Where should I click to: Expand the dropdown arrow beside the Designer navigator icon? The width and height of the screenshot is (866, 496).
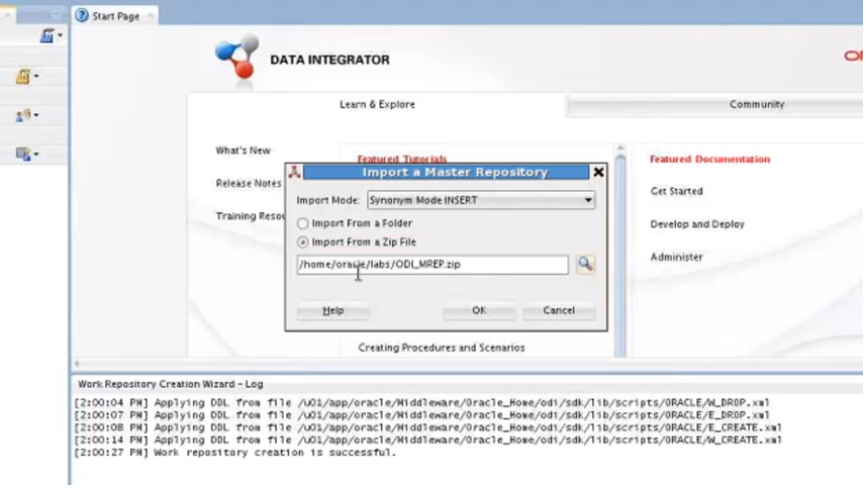coord(60,37)
